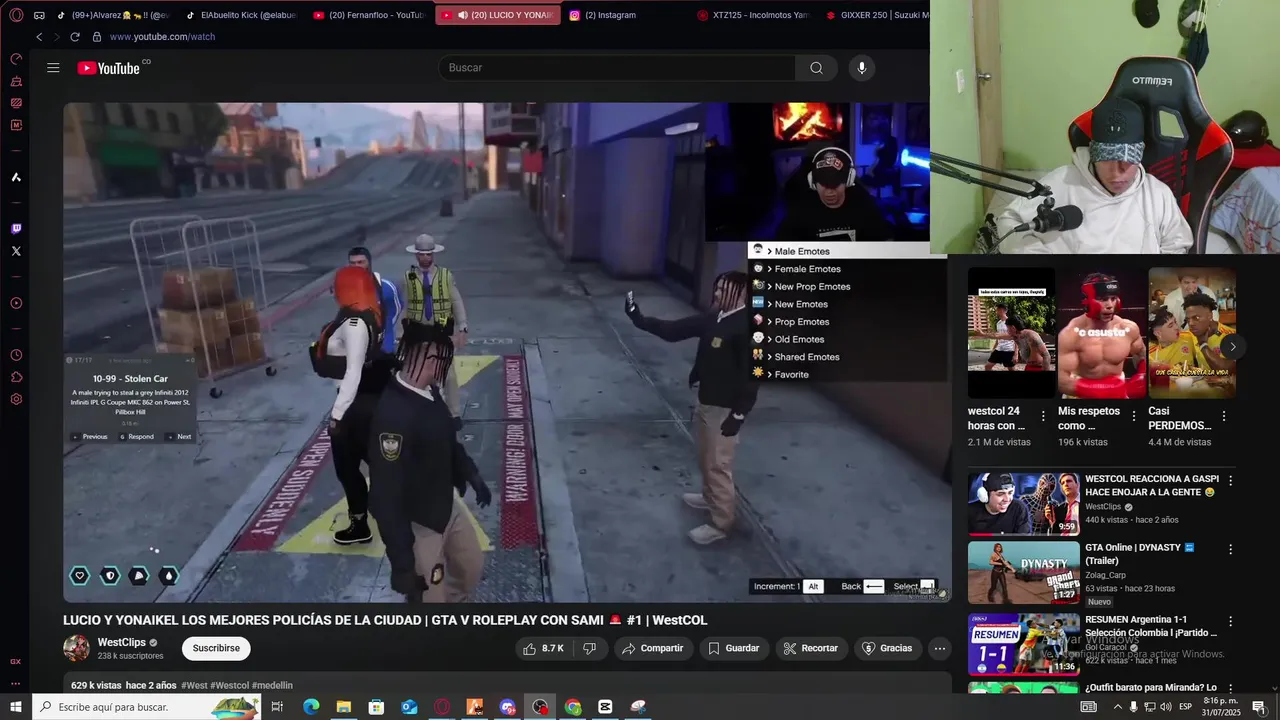Open GX Cleaner in sidebar
Image resolution: width=1280 pixels, height=720 pixels.
coord(16,81)
